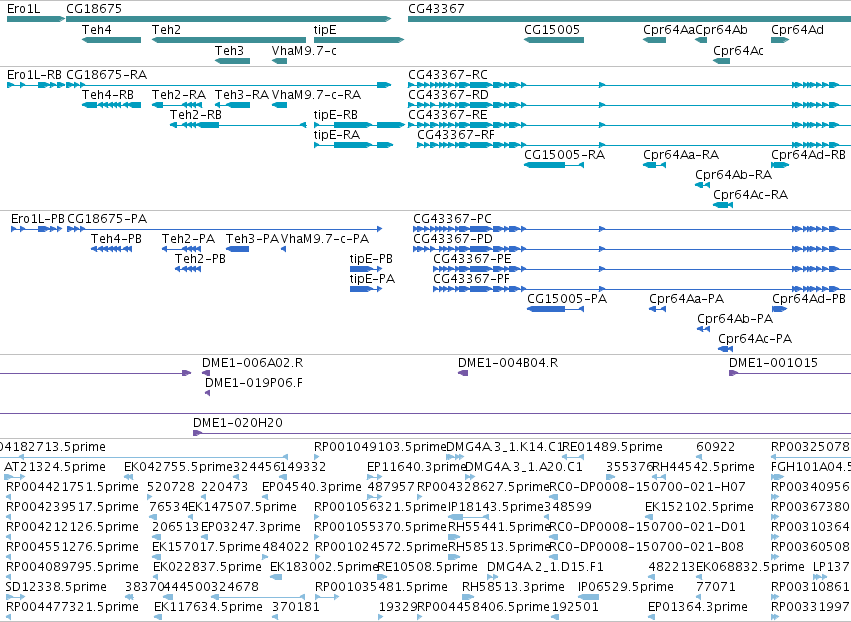Click the Teh2 gene label
This screenshot has width=851, height=622.
pos(166,30)
